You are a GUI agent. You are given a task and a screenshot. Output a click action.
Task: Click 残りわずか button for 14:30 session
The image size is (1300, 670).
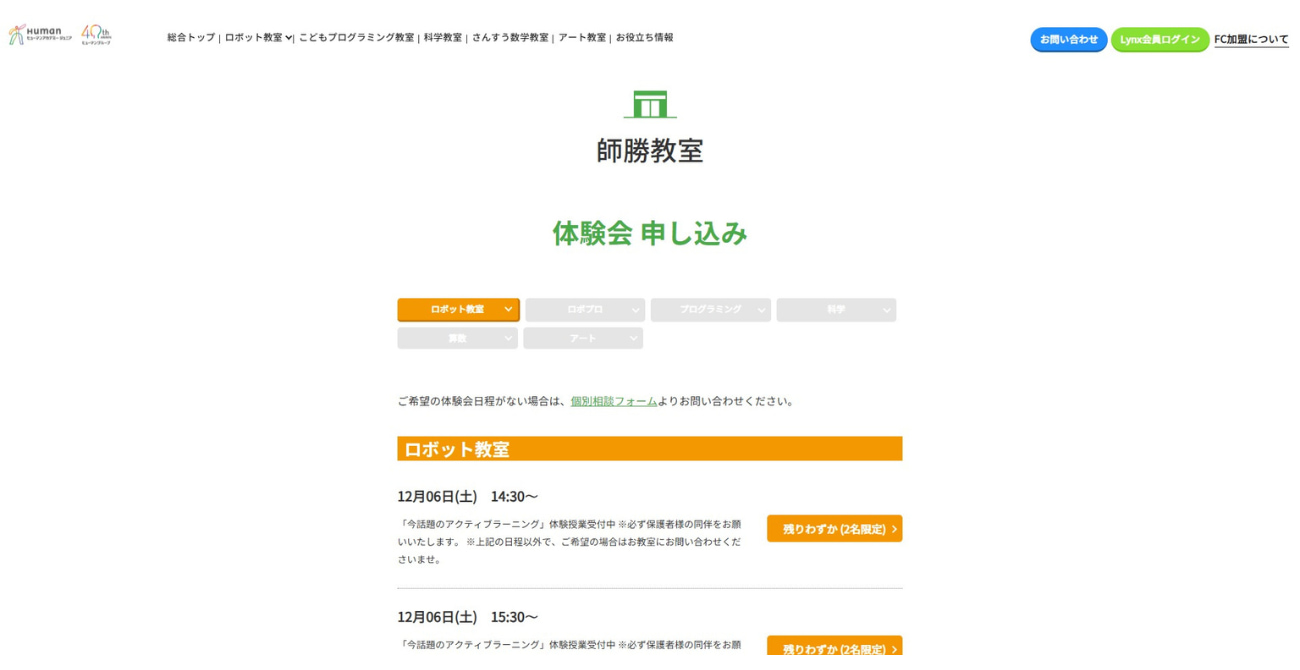point(834,529)
